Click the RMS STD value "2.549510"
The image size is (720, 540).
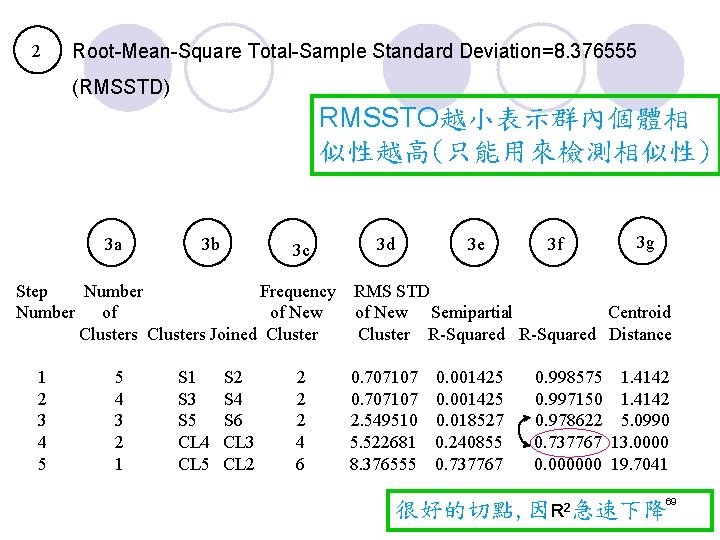[384, 420]
